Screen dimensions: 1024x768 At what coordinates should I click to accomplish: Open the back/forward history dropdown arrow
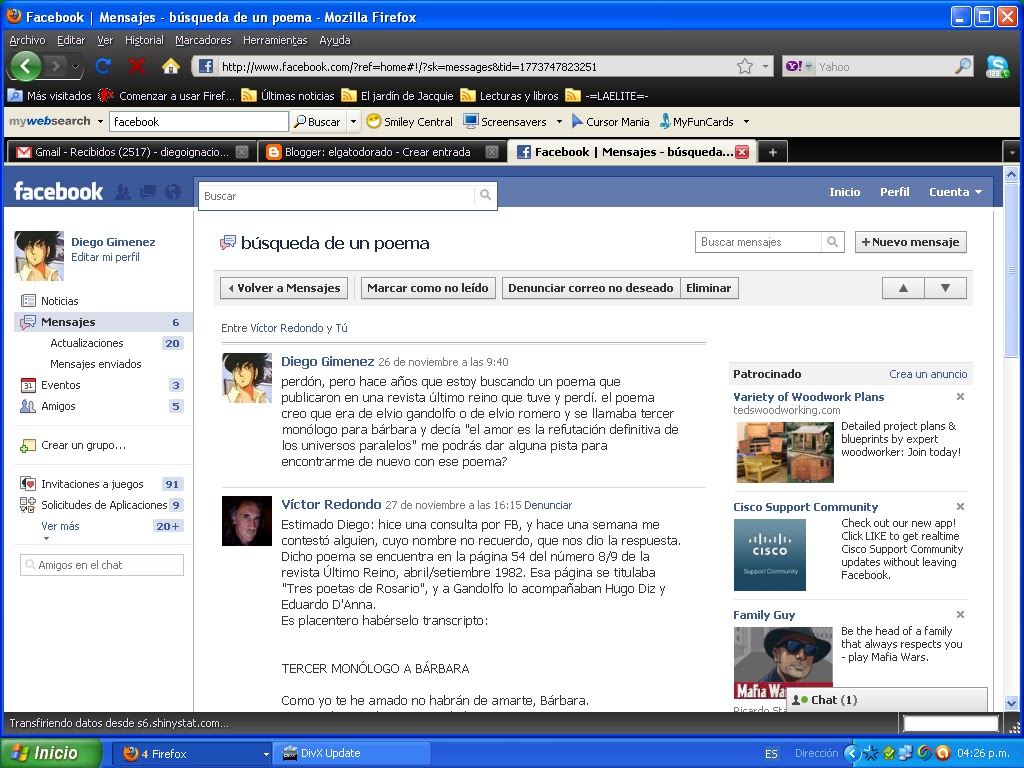click(76, 66)
